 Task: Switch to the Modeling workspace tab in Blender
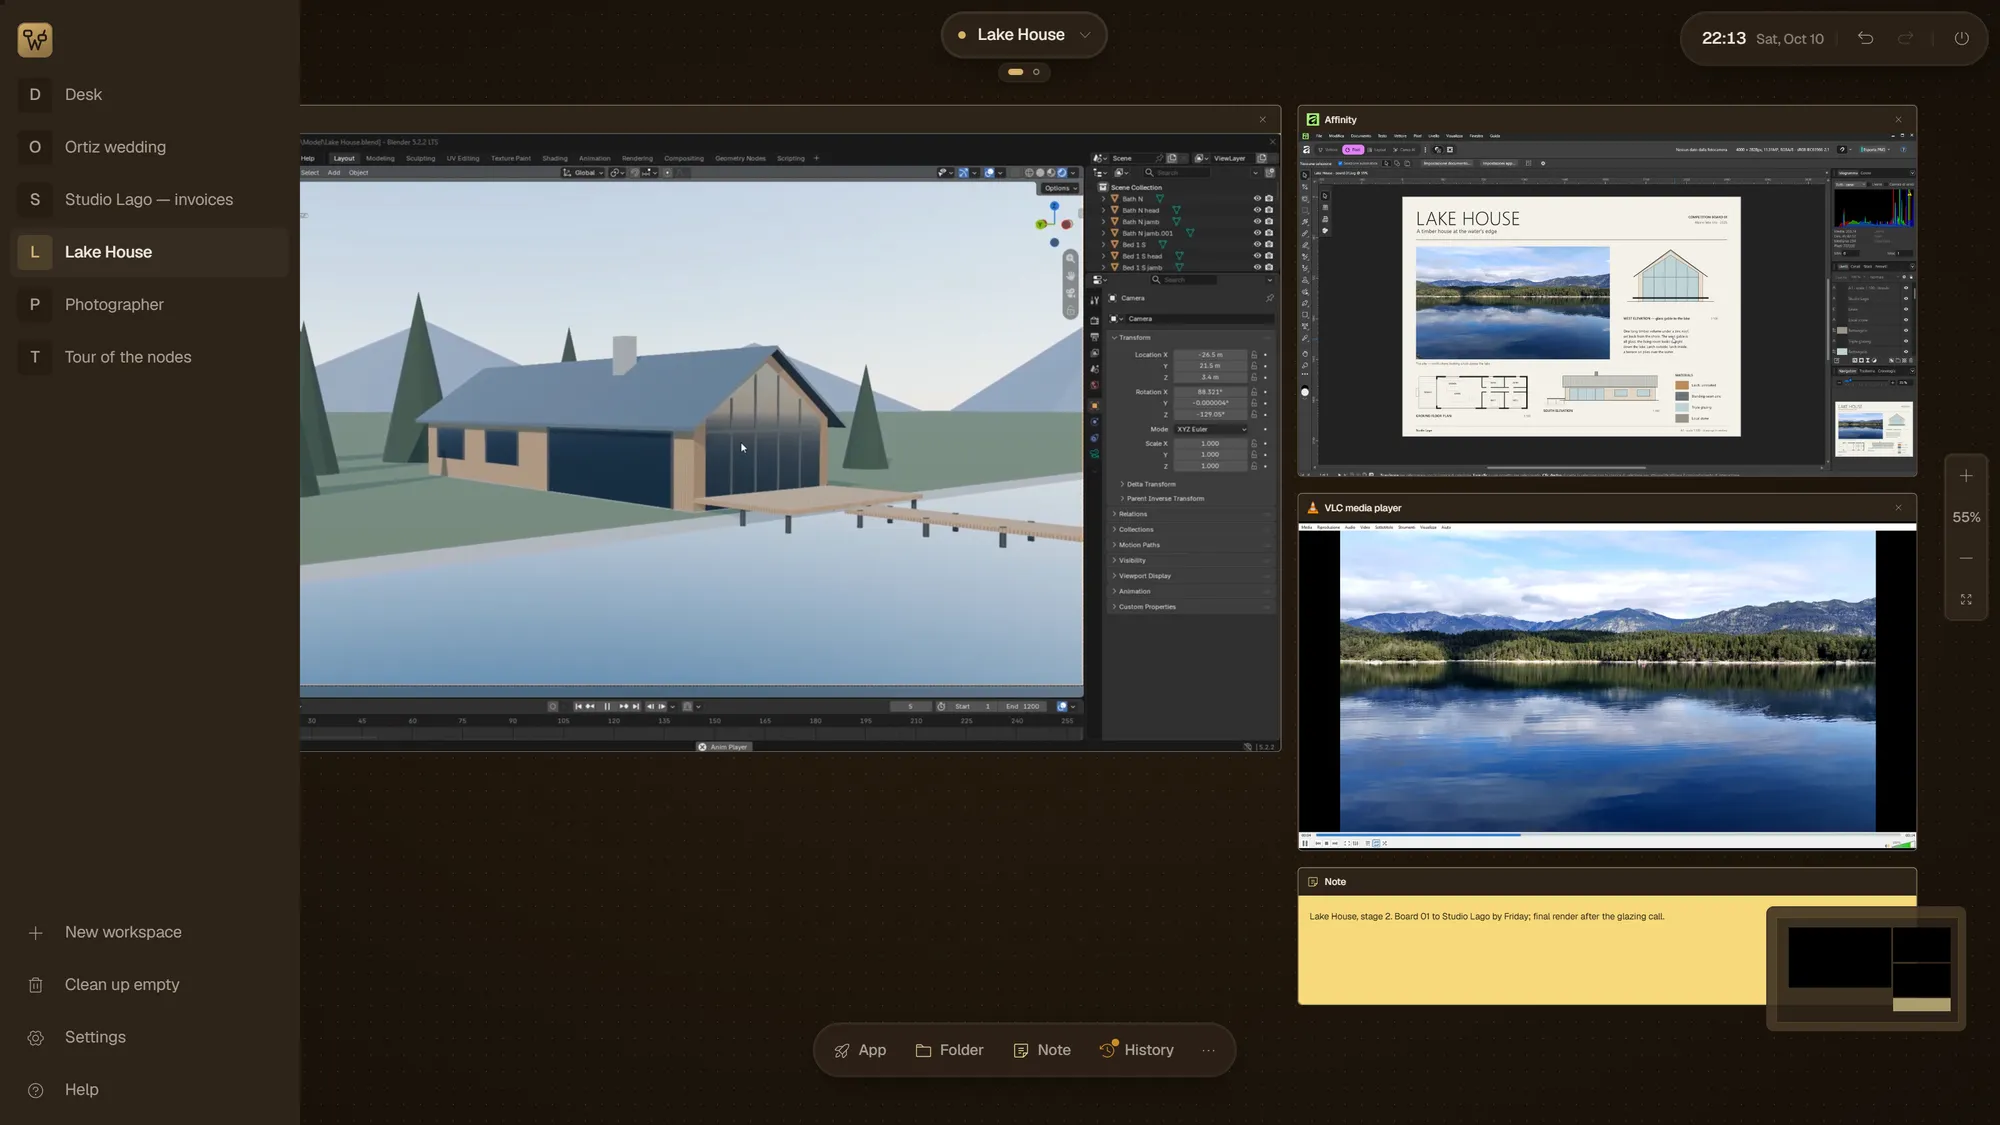(380, 158)
